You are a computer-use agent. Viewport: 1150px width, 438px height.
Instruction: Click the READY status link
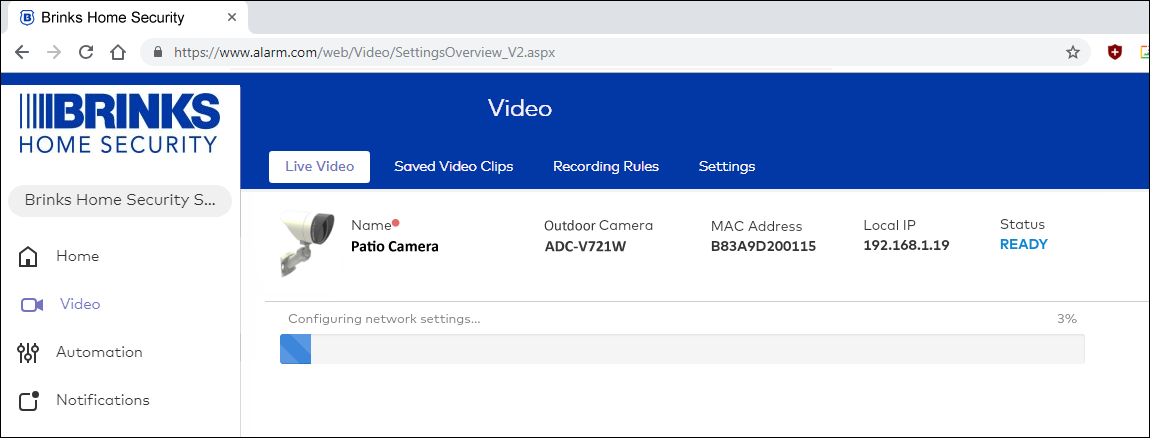point(1024,244)
